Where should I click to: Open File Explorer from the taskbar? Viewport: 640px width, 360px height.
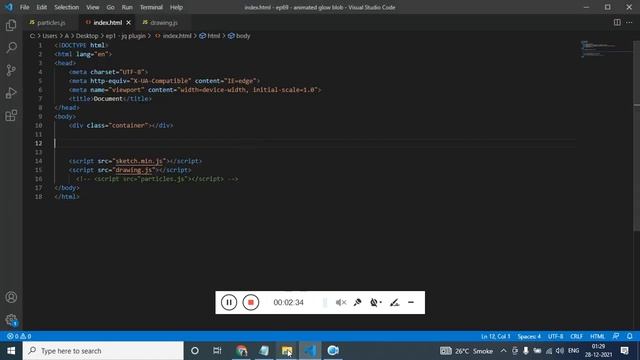(287, 351)
